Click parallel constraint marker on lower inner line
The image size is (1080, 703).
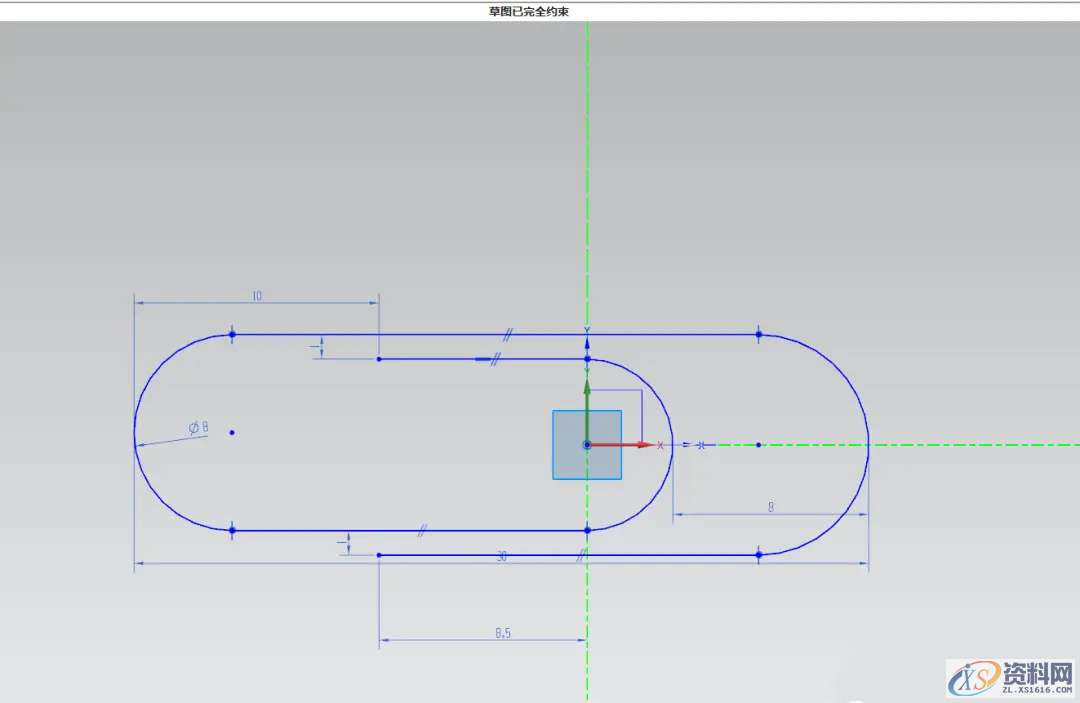click(424, 531)
